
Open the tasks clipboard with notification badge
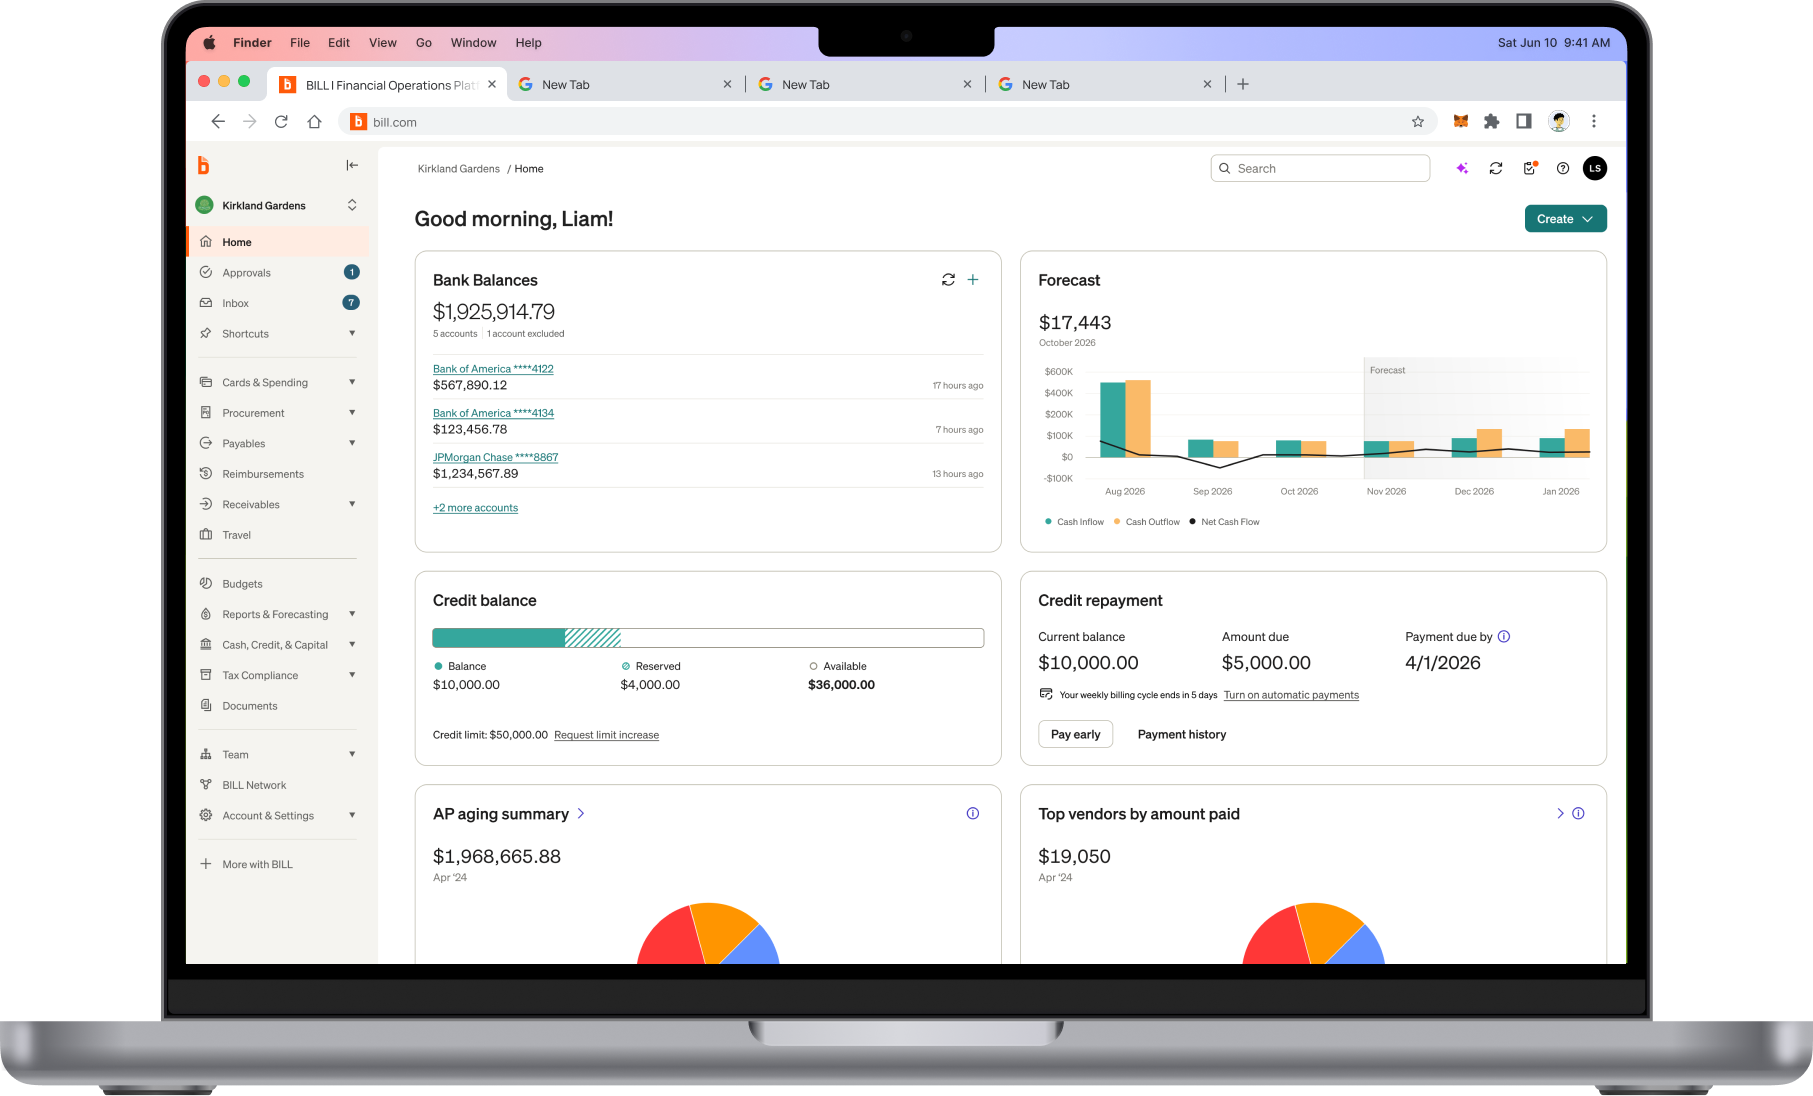[x=1529, y=168]
